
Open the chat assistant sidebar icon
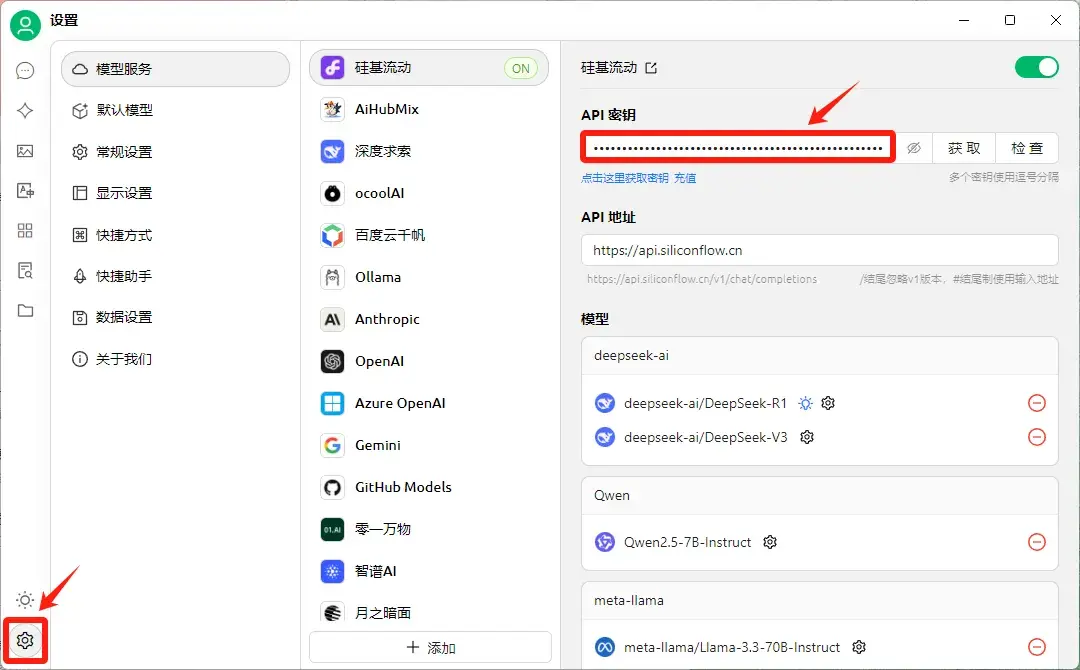pos(25,71)
